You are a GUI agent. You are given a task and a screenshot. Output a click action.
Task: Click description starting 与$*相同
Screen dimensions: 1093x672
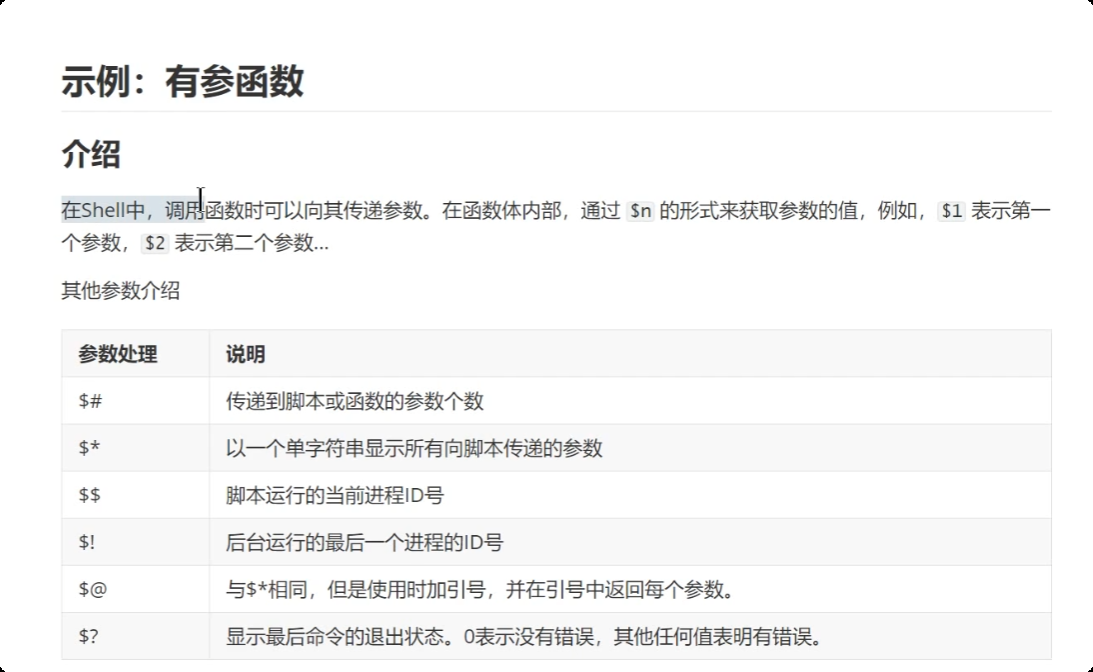(482, 589)
